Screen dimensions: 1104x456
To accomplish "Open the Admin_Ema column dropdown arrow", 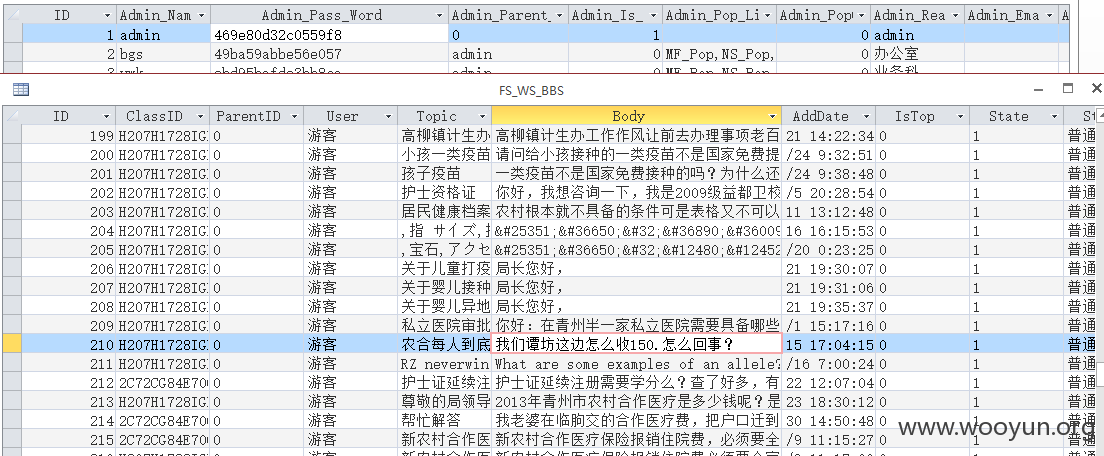I will (x=1049, y=15).
